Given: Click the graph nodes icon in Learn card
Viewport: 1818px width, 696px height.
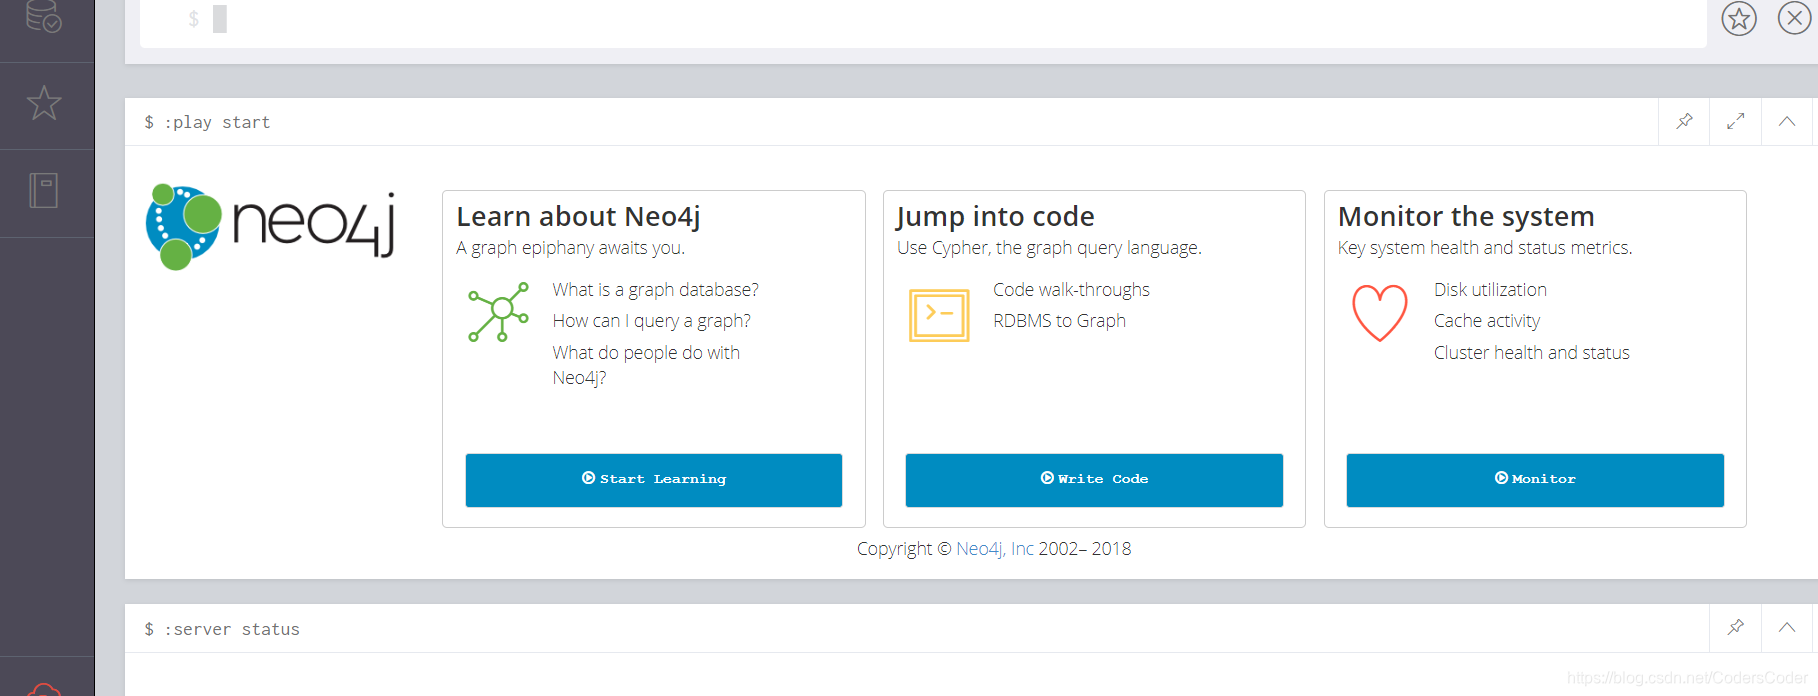Looking at the screenshot, I should [498, 312].
